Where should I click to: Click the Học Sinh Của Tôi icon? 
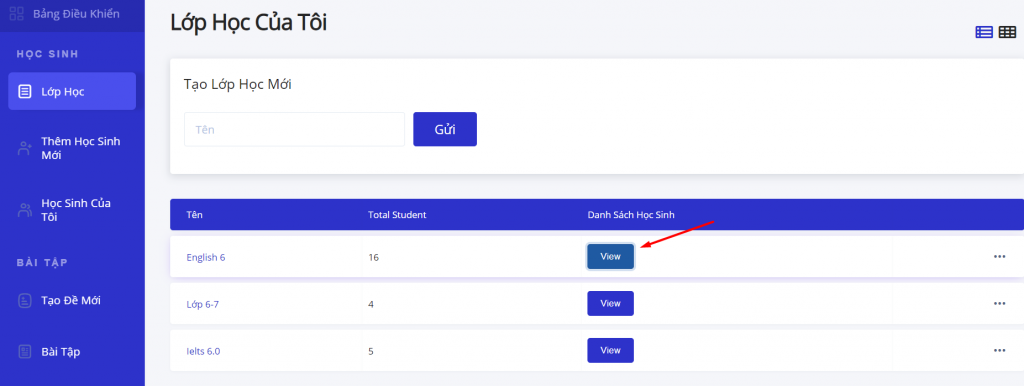[25, 210]
